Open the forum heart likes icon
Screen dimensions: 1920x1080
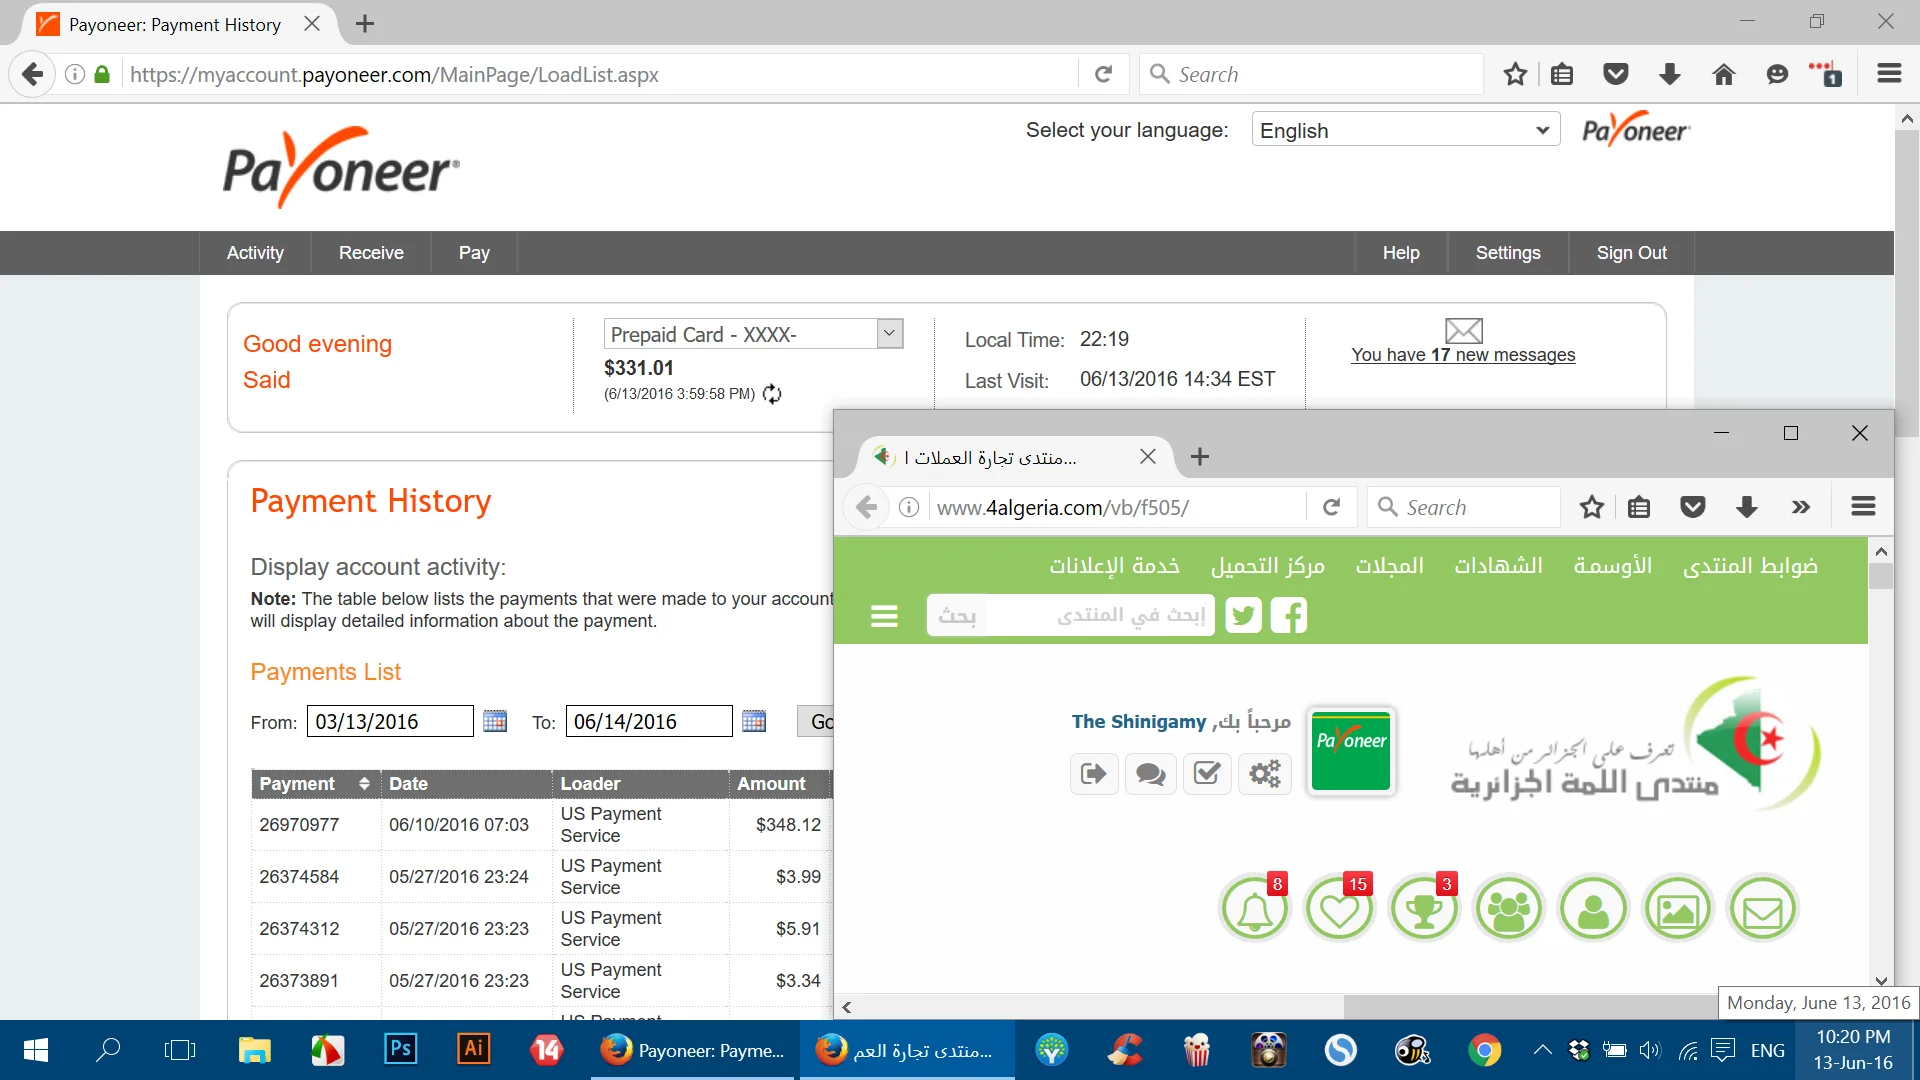point(1339,909)
